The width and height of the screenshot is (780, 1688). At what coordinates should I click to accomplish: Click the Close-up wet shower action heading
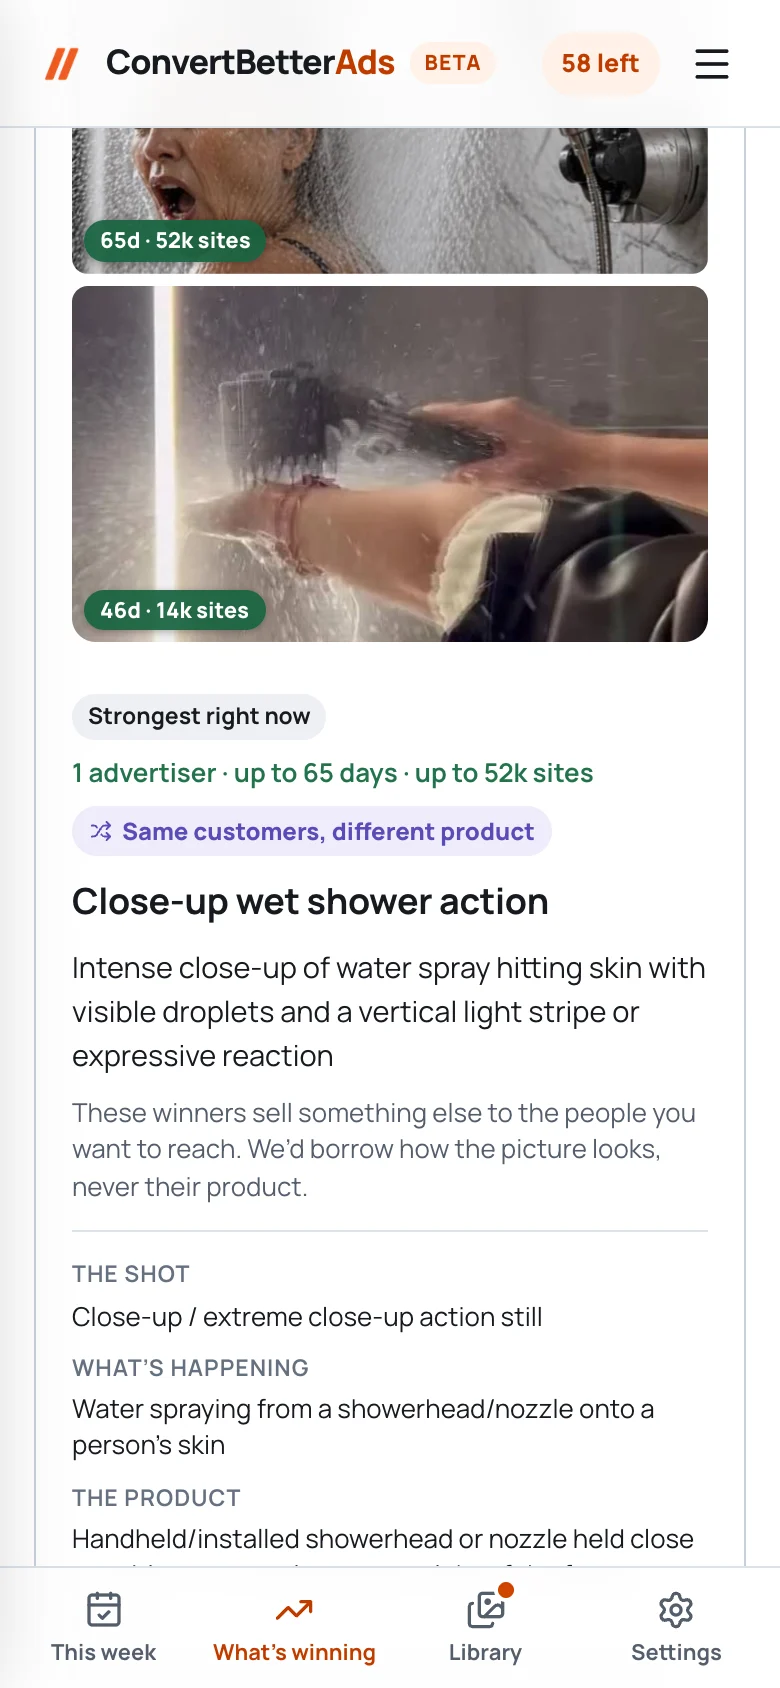[310, 901]
